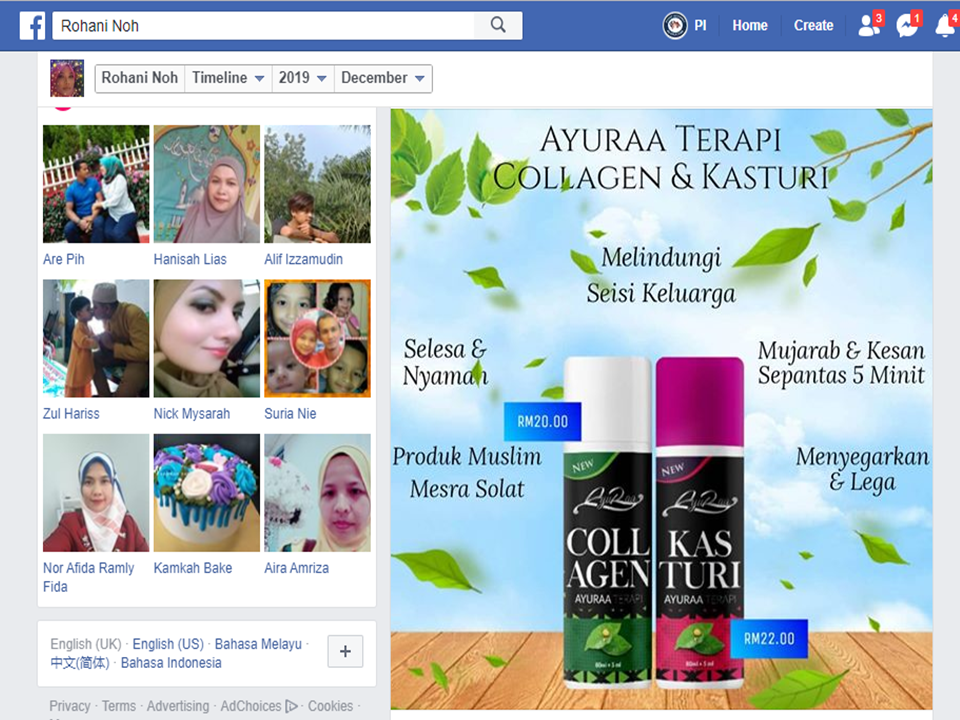This screenshot has height=720, width=960.
Task: Click the Facebook logo icon
Action: coord(32,26)
